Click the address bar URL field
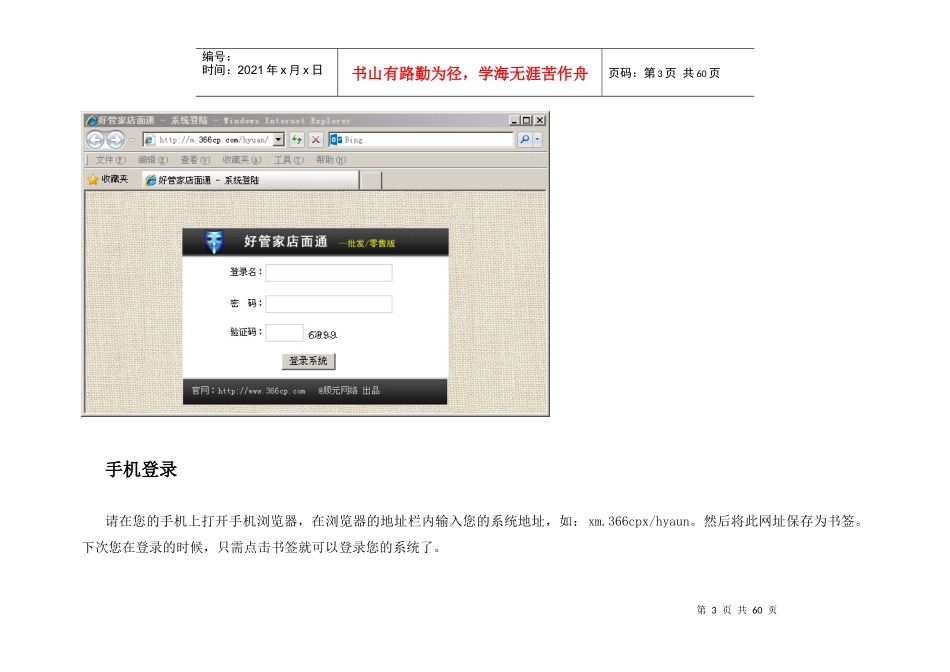The image size is (950, 672). click(x=214, y=140)
